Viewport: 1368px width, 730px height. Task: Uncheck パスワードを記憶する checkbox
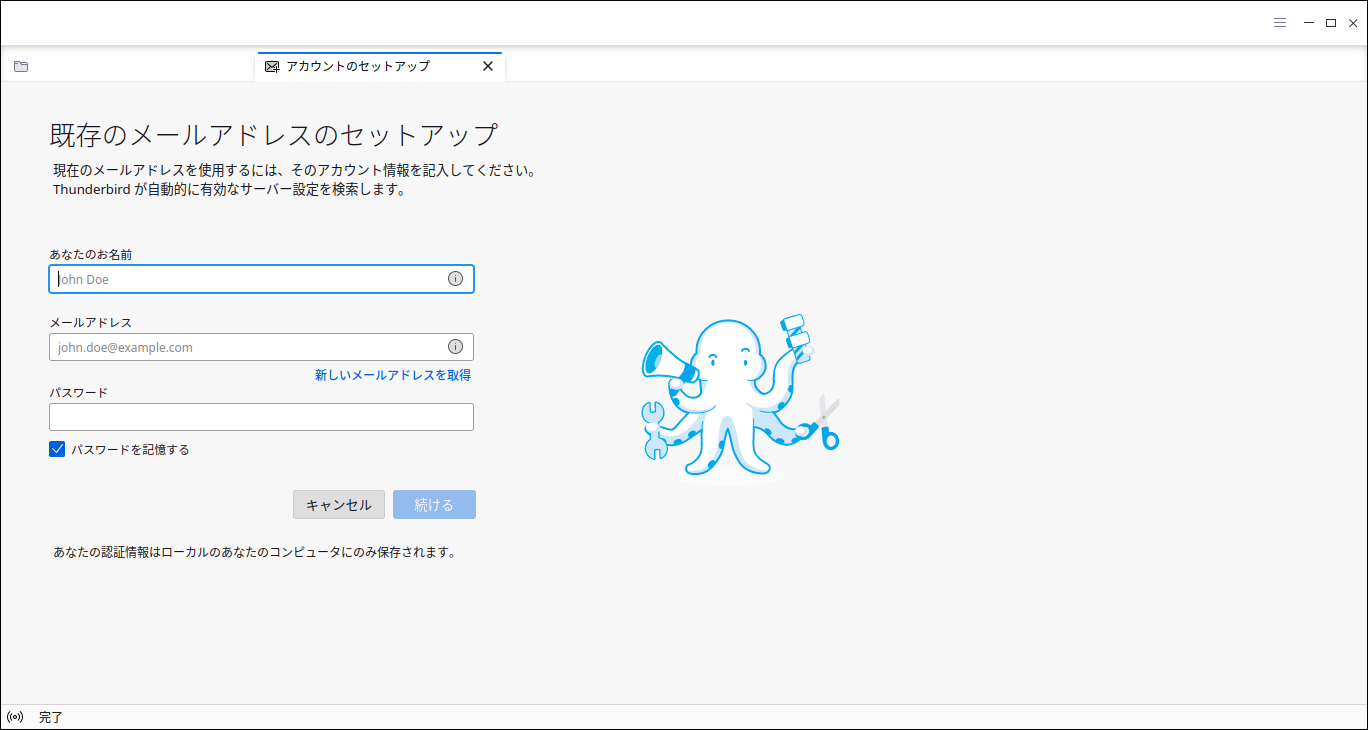(57, 449)
